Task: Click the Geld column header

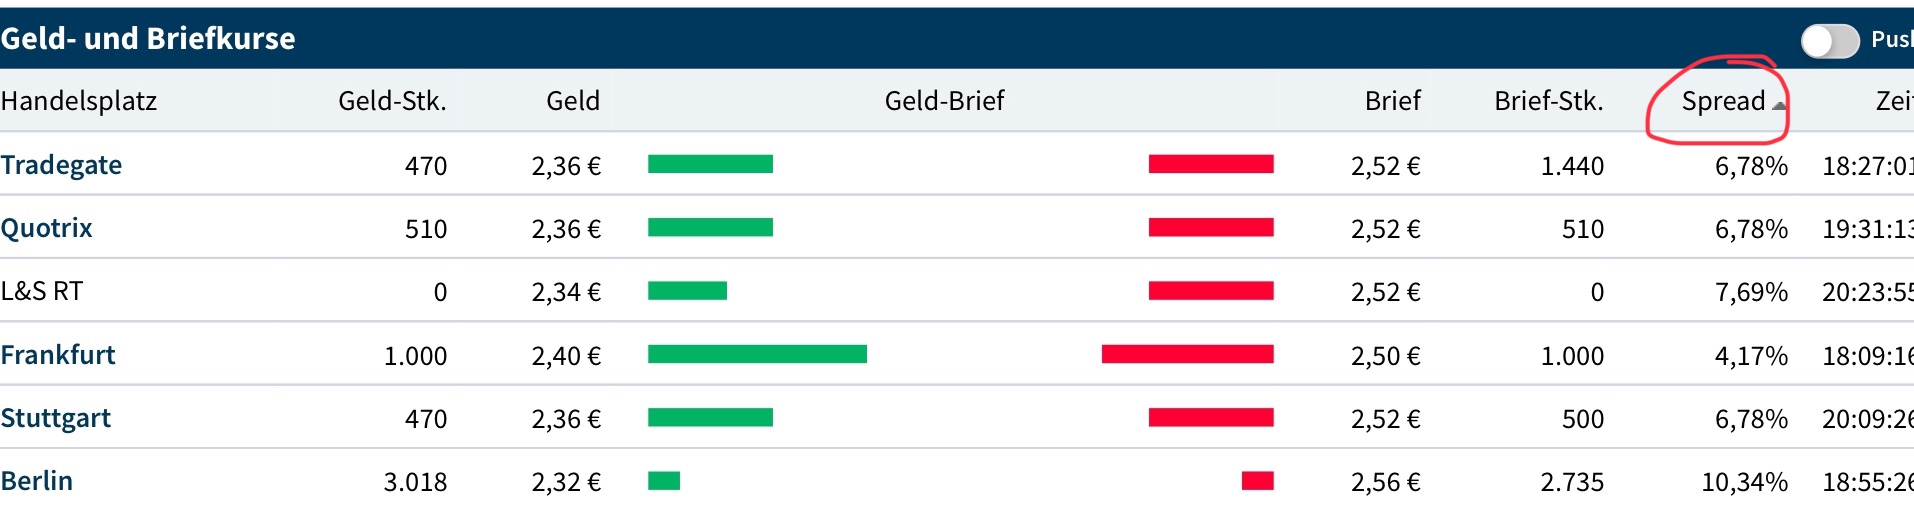Action: 573,101
